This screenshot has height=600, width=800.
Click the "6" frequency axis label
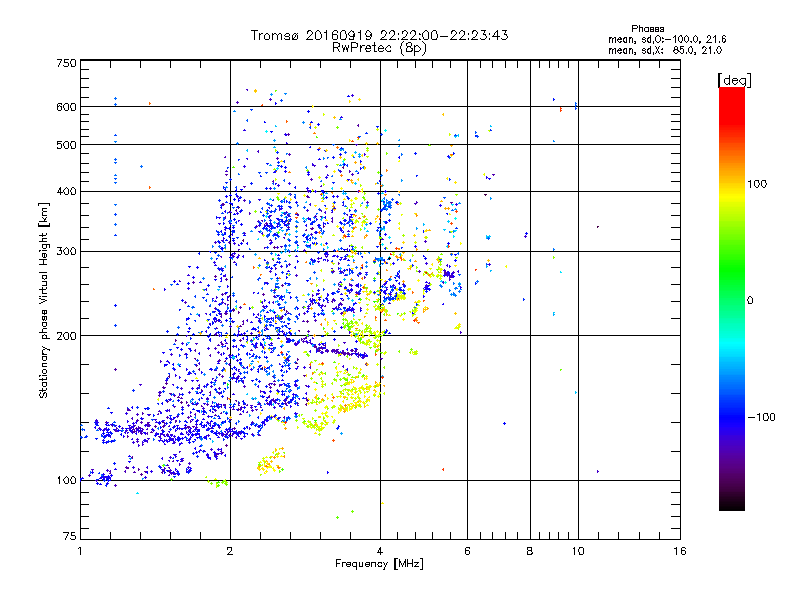467,551
